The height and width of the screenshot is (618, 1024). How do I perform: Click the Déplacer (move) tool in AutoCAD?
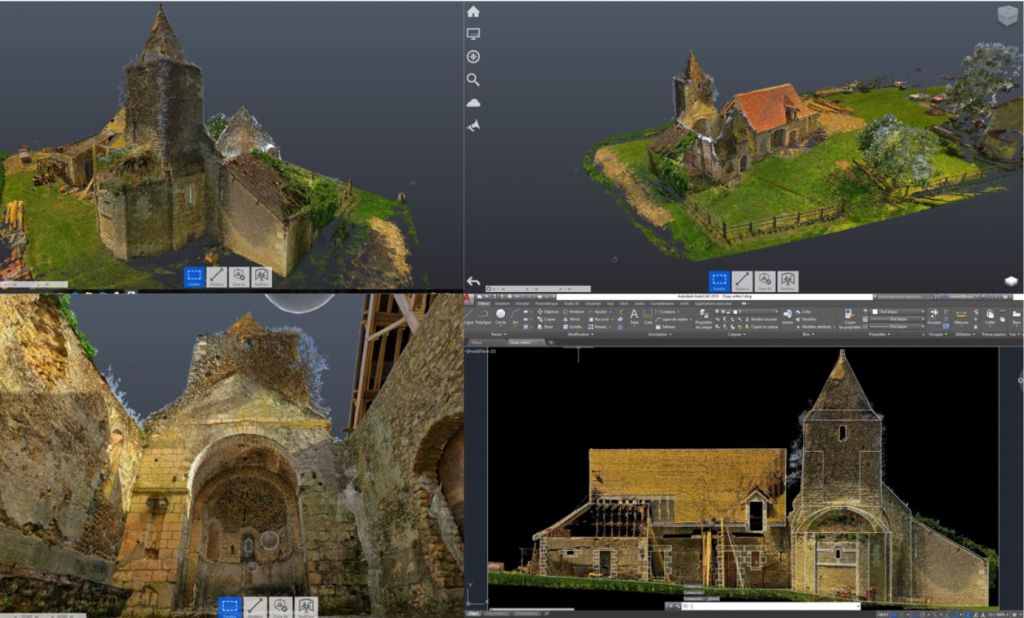[x=548, y=312]
